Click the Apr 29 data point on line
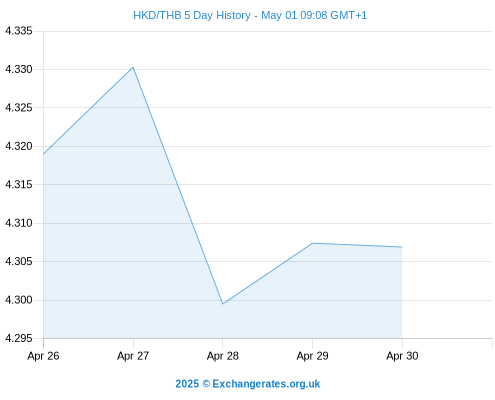 click(312, 243)
